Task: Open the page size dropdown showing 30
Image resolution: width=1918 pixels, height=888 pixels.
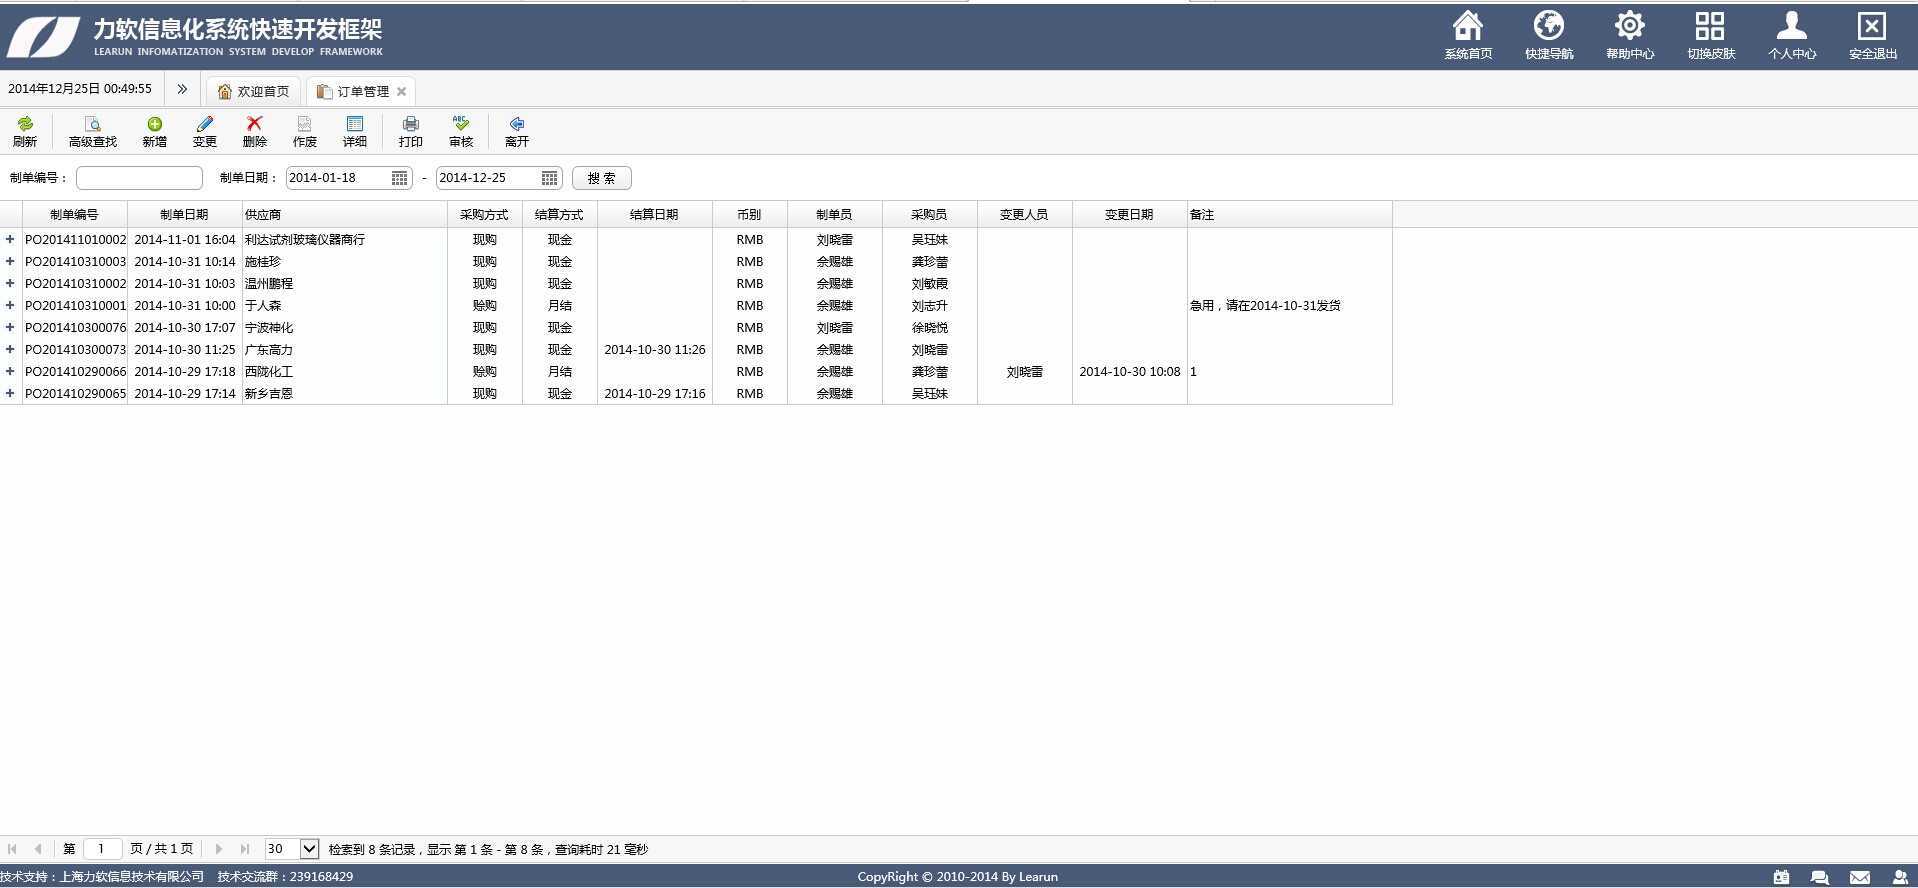Action: [x=291, y=849]
